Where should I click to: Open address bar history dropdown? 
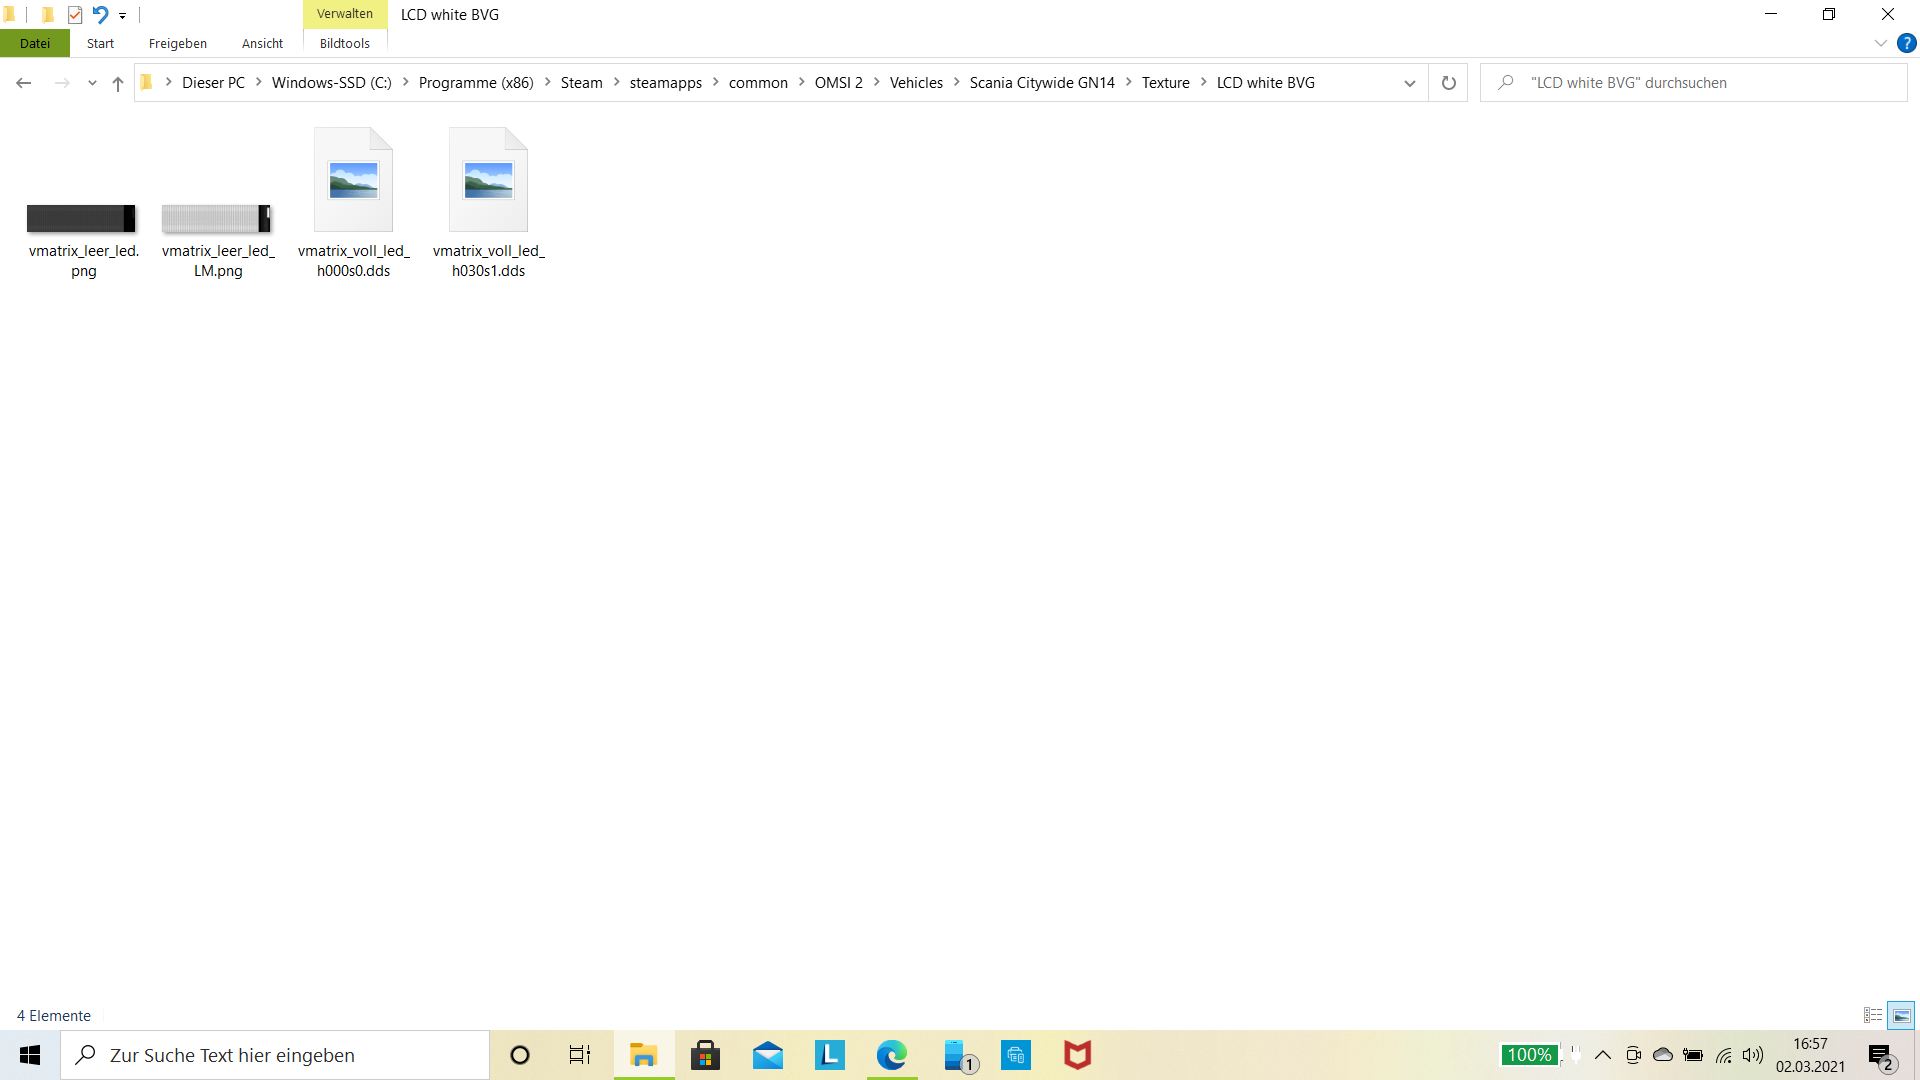[x=1409, y=83]
